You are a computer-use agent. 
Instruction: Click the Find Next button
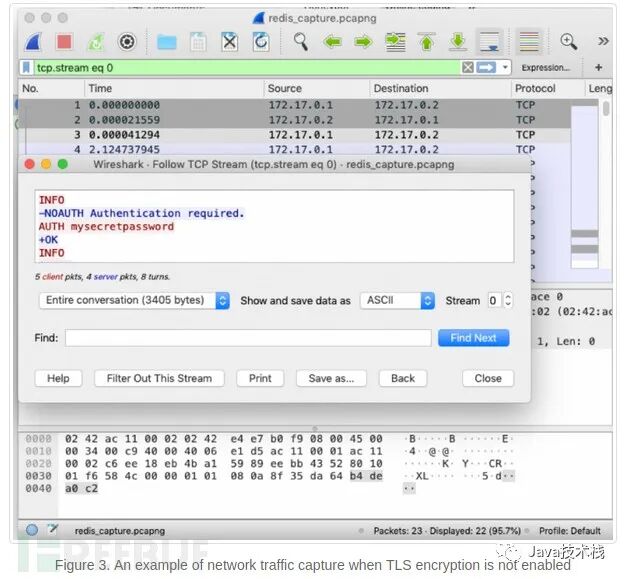pos(474,338)
